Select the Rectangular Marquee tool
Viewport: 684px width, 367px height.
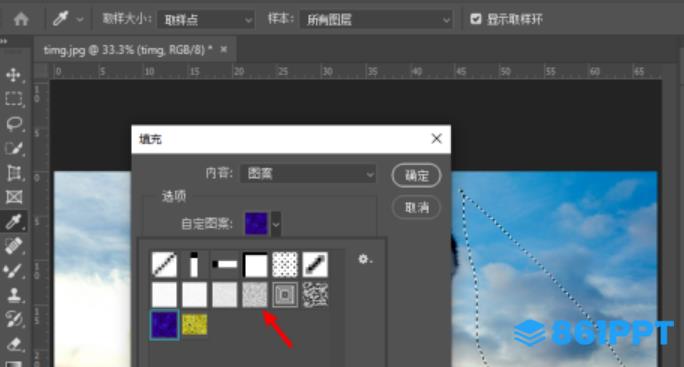tap(14, 99)
